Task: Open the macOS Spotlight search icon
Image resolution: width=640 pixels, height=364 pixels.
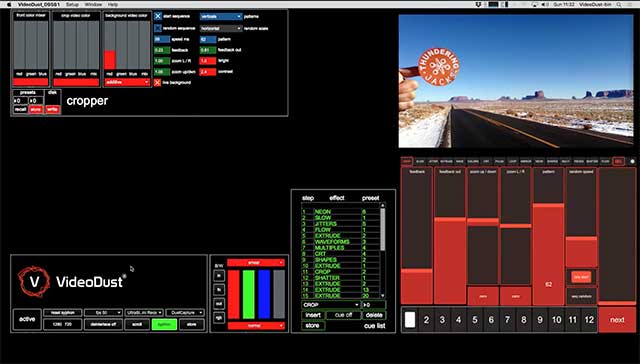Action: click(x=619, y=4)
